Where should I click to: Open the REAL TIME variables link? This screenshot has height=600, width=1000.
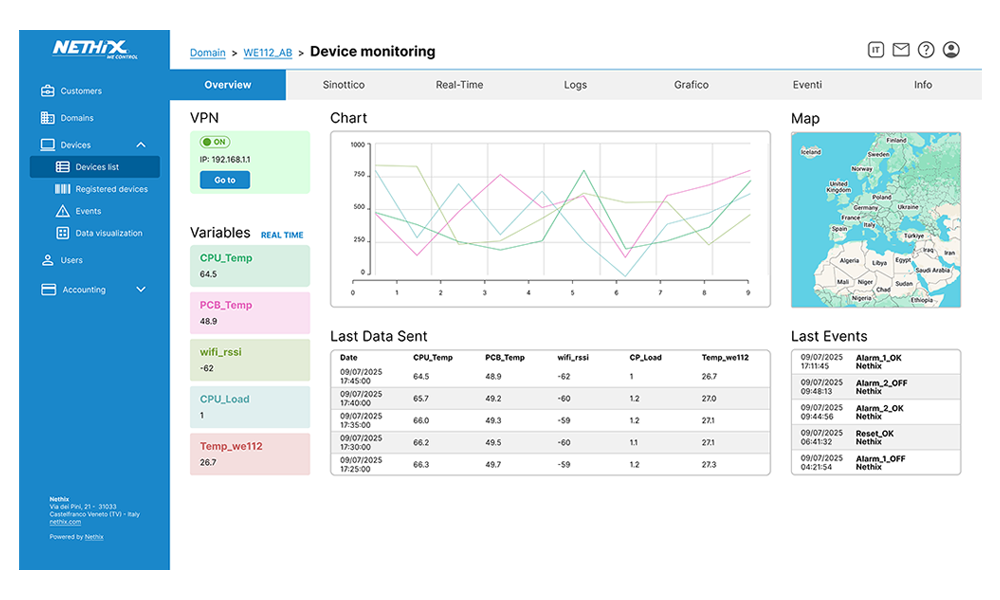point(282,236)
